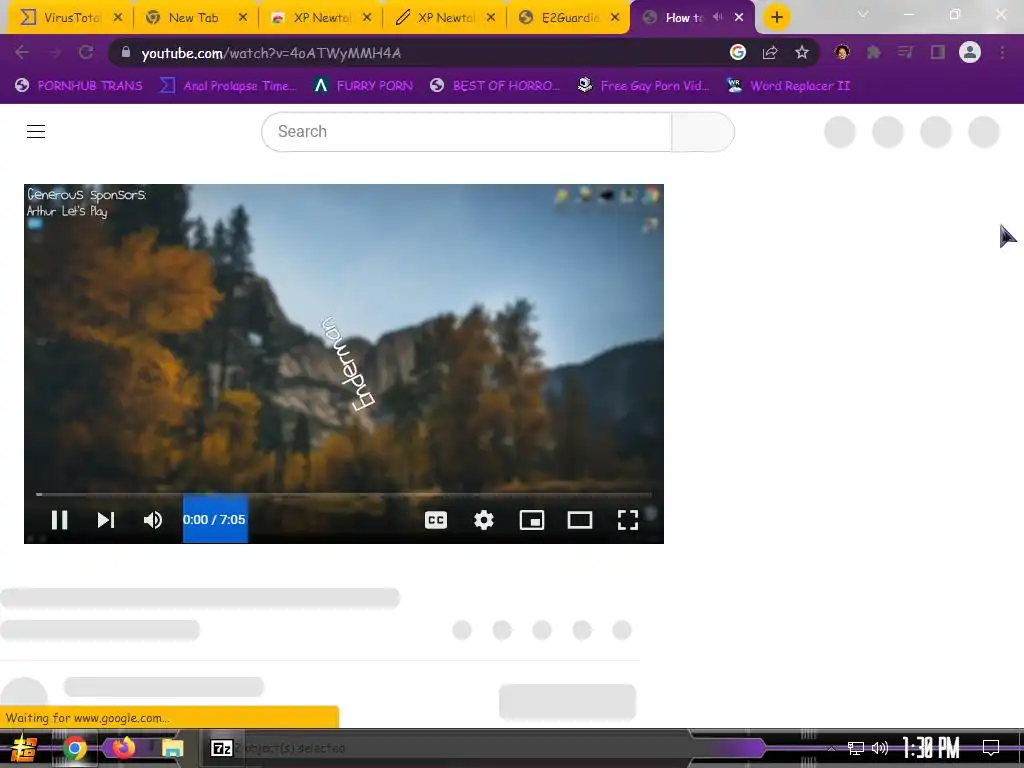
Task: Toggle theater mode view
Action: coord(579,520)
